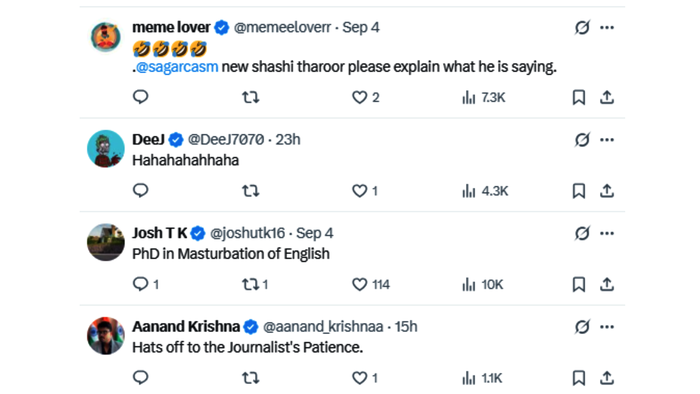This screenshot has width=700, height=394.
Task: Share Josh T K's tweet
Action: (x=607, y=284)
